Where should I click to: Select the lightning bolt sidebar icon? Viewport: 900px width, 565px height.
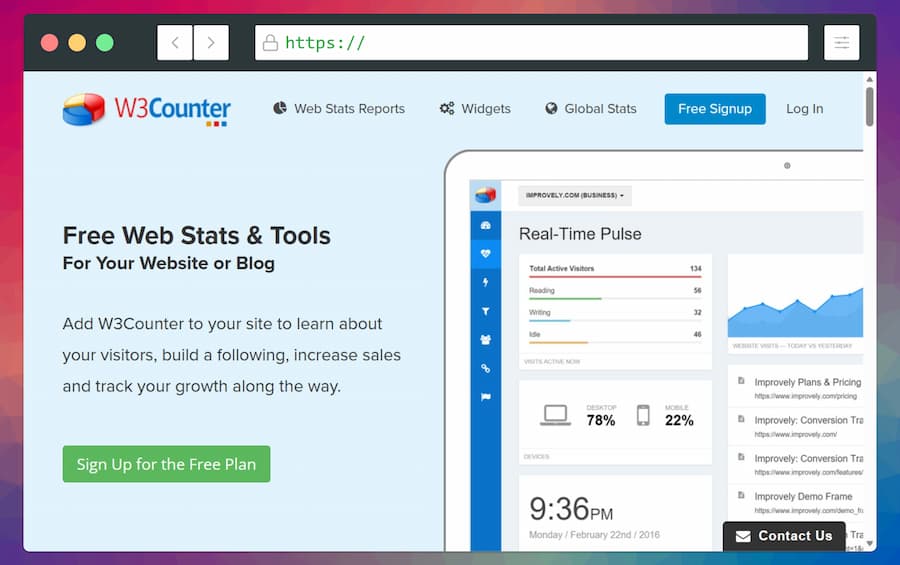[x=486, y=283]
